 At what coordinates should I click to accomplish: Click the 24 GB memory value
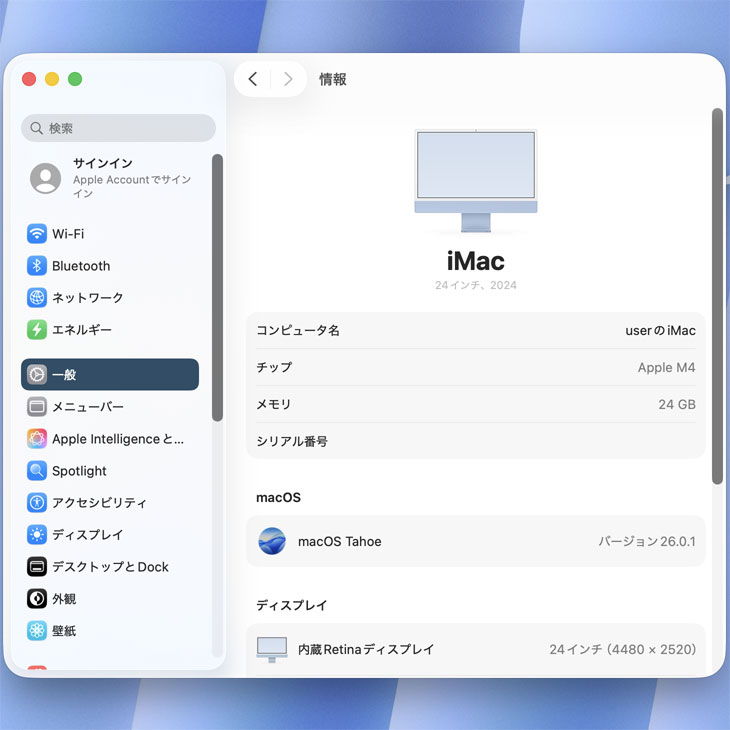coord(677,404)
